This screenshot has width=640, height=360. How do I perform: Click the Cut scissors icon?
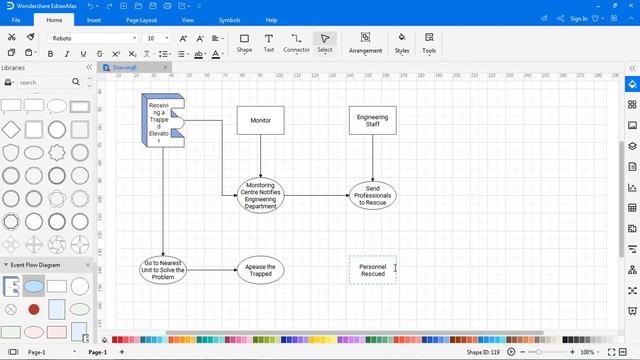click(x=11, y=37)
